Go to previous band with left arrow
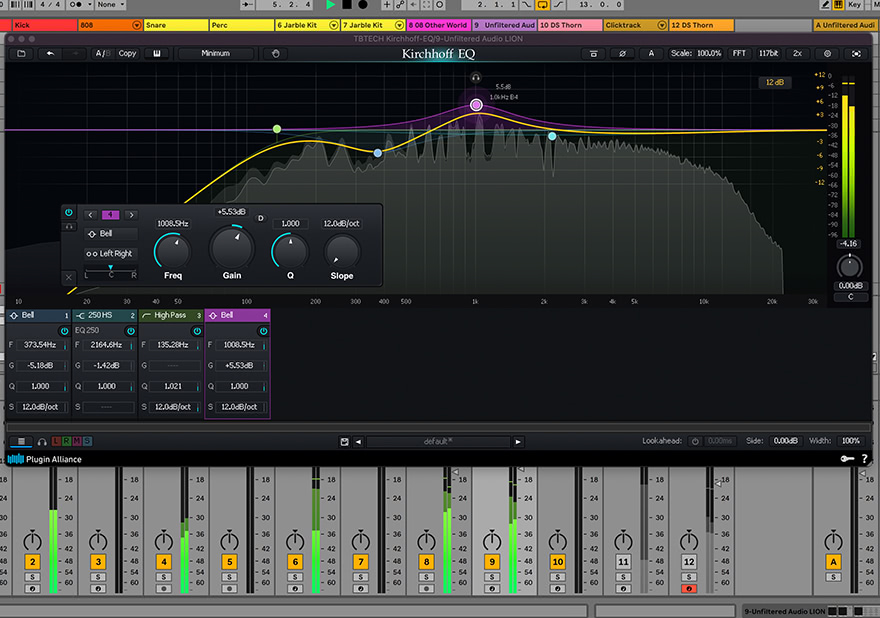The image size is (880, 618). click(90, 215)
